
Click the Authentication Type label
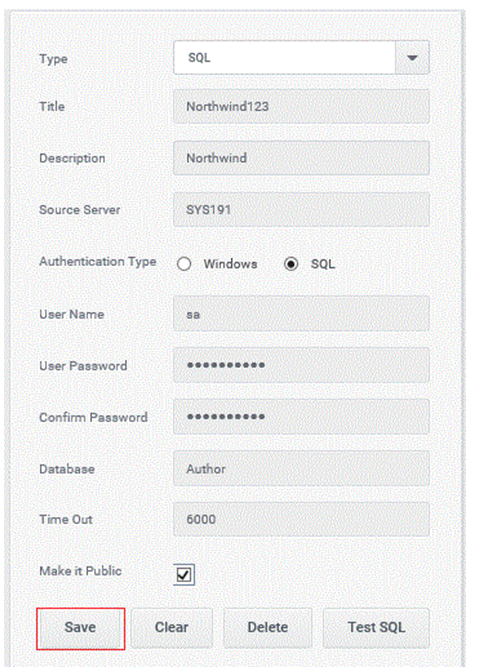pos(98,261)
